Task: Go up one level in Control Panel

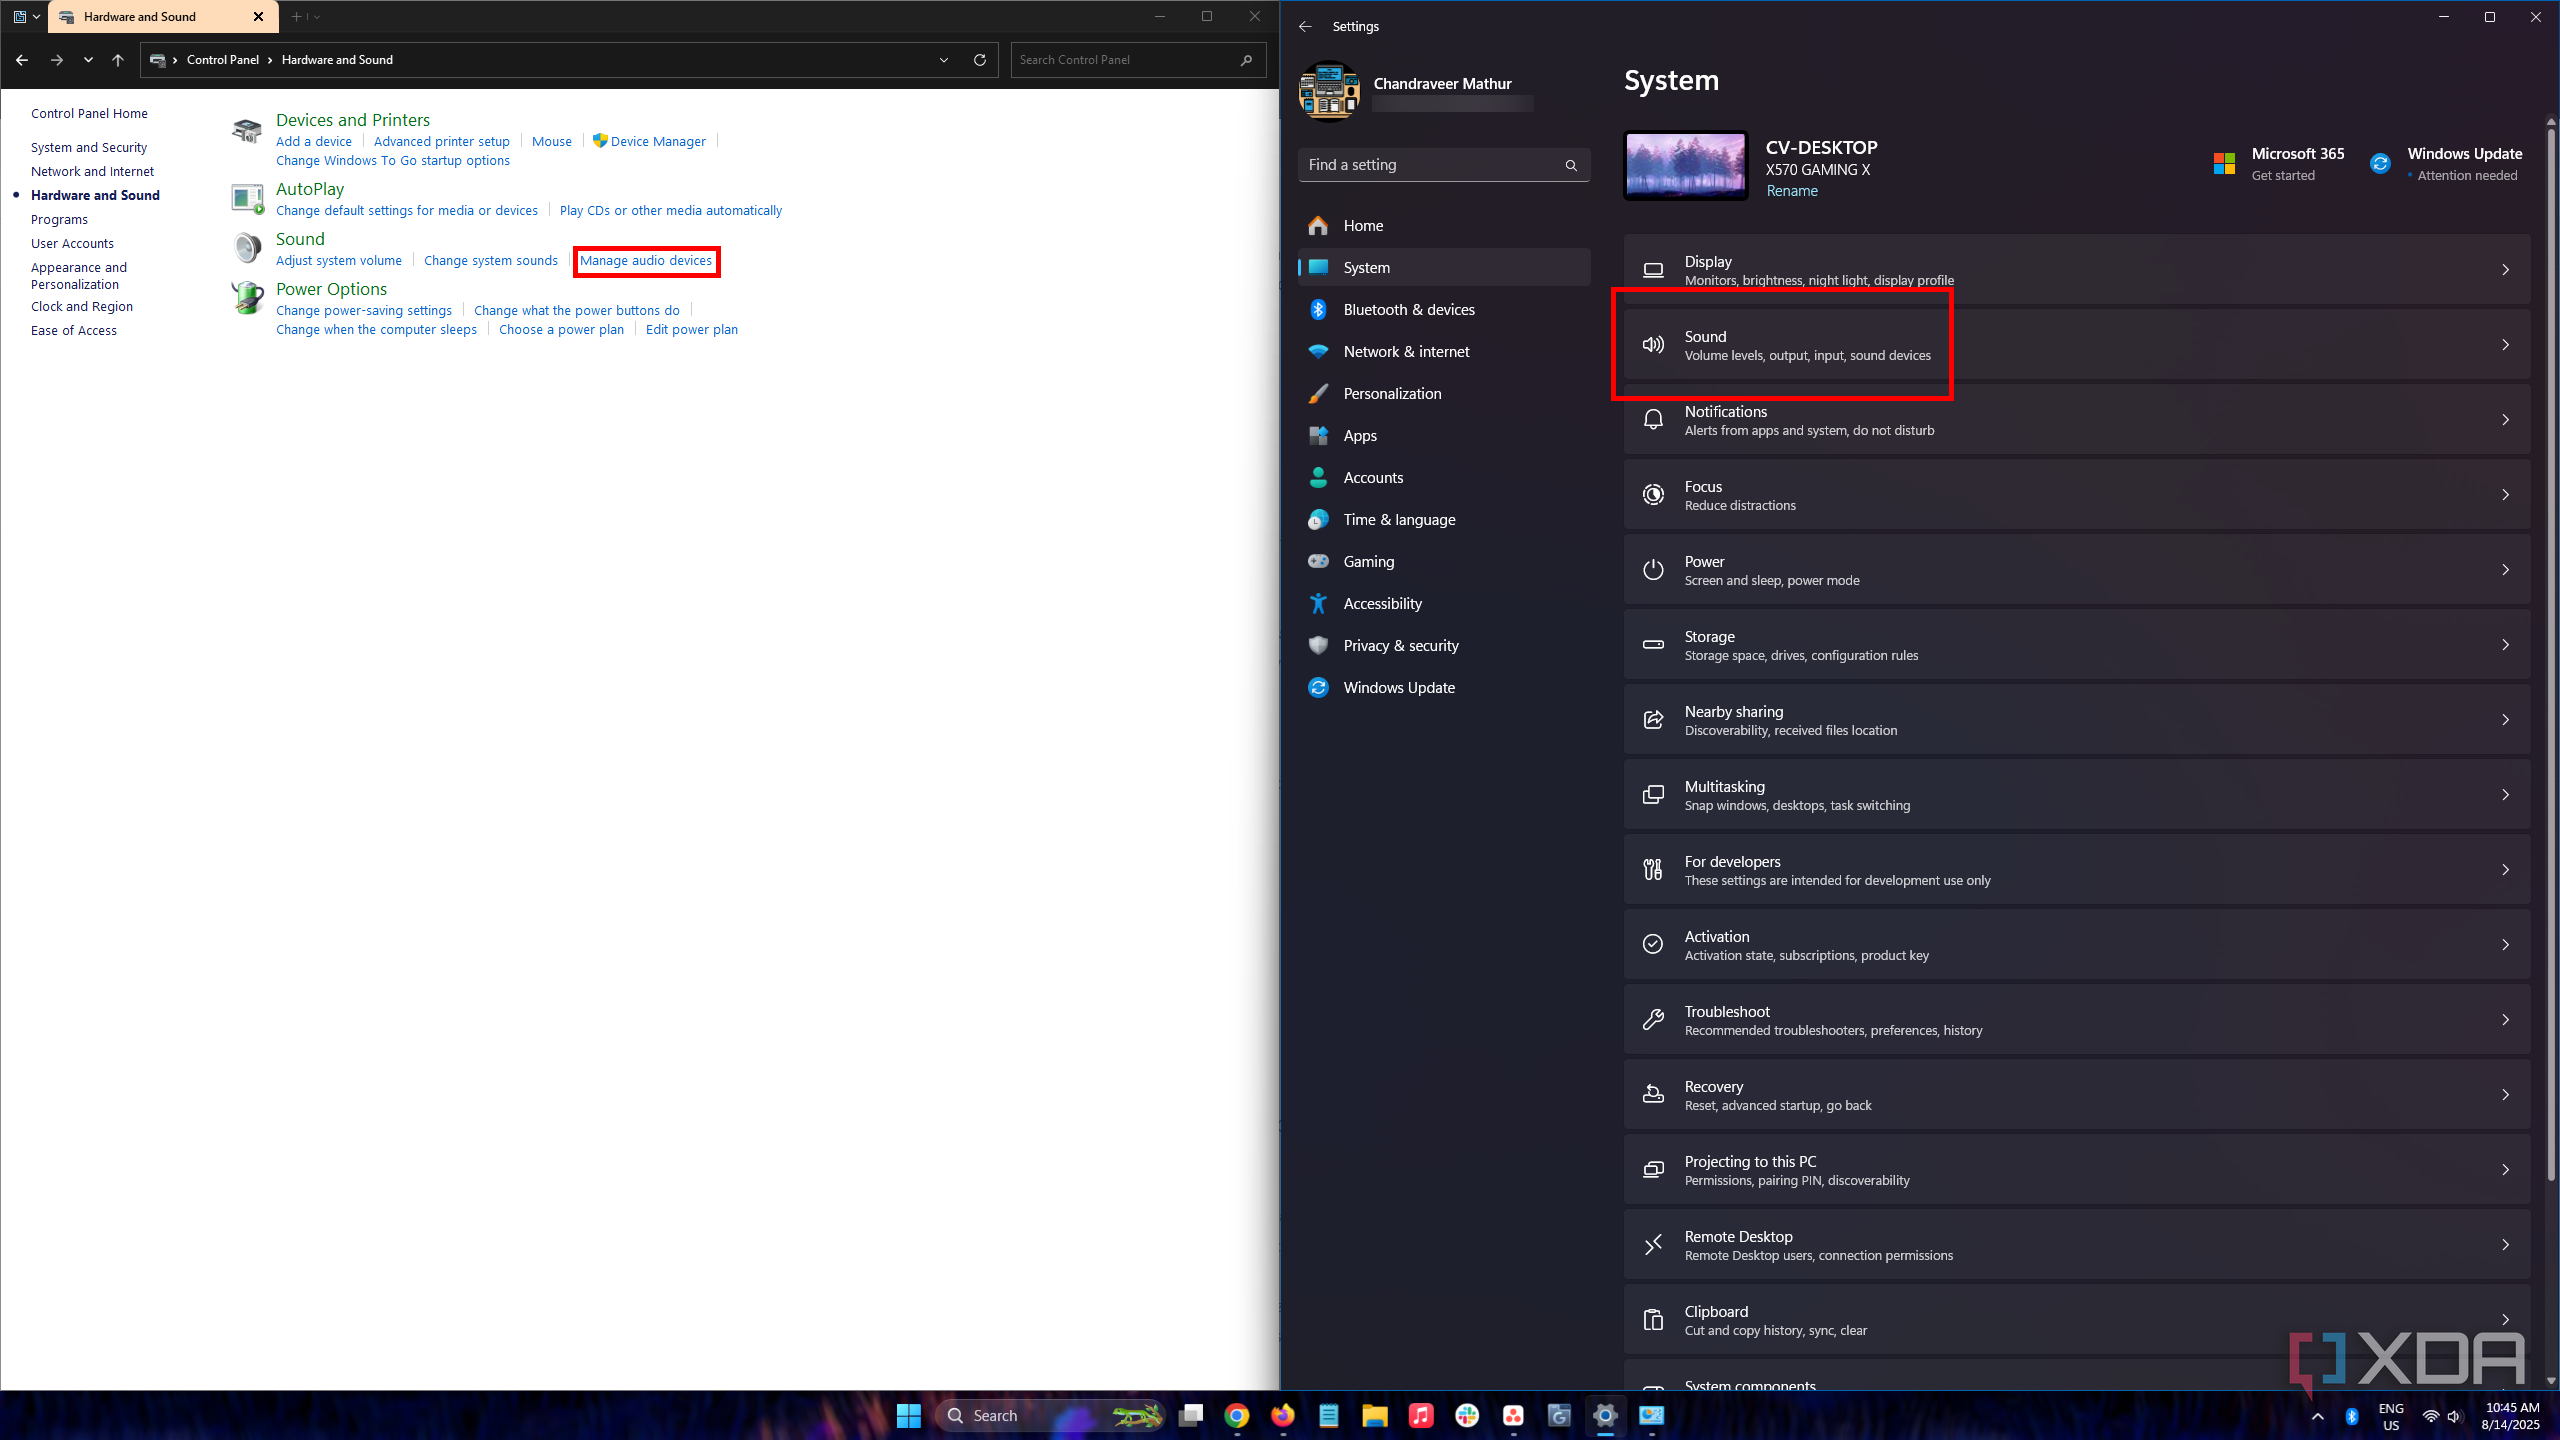Action: coord(118,60)
